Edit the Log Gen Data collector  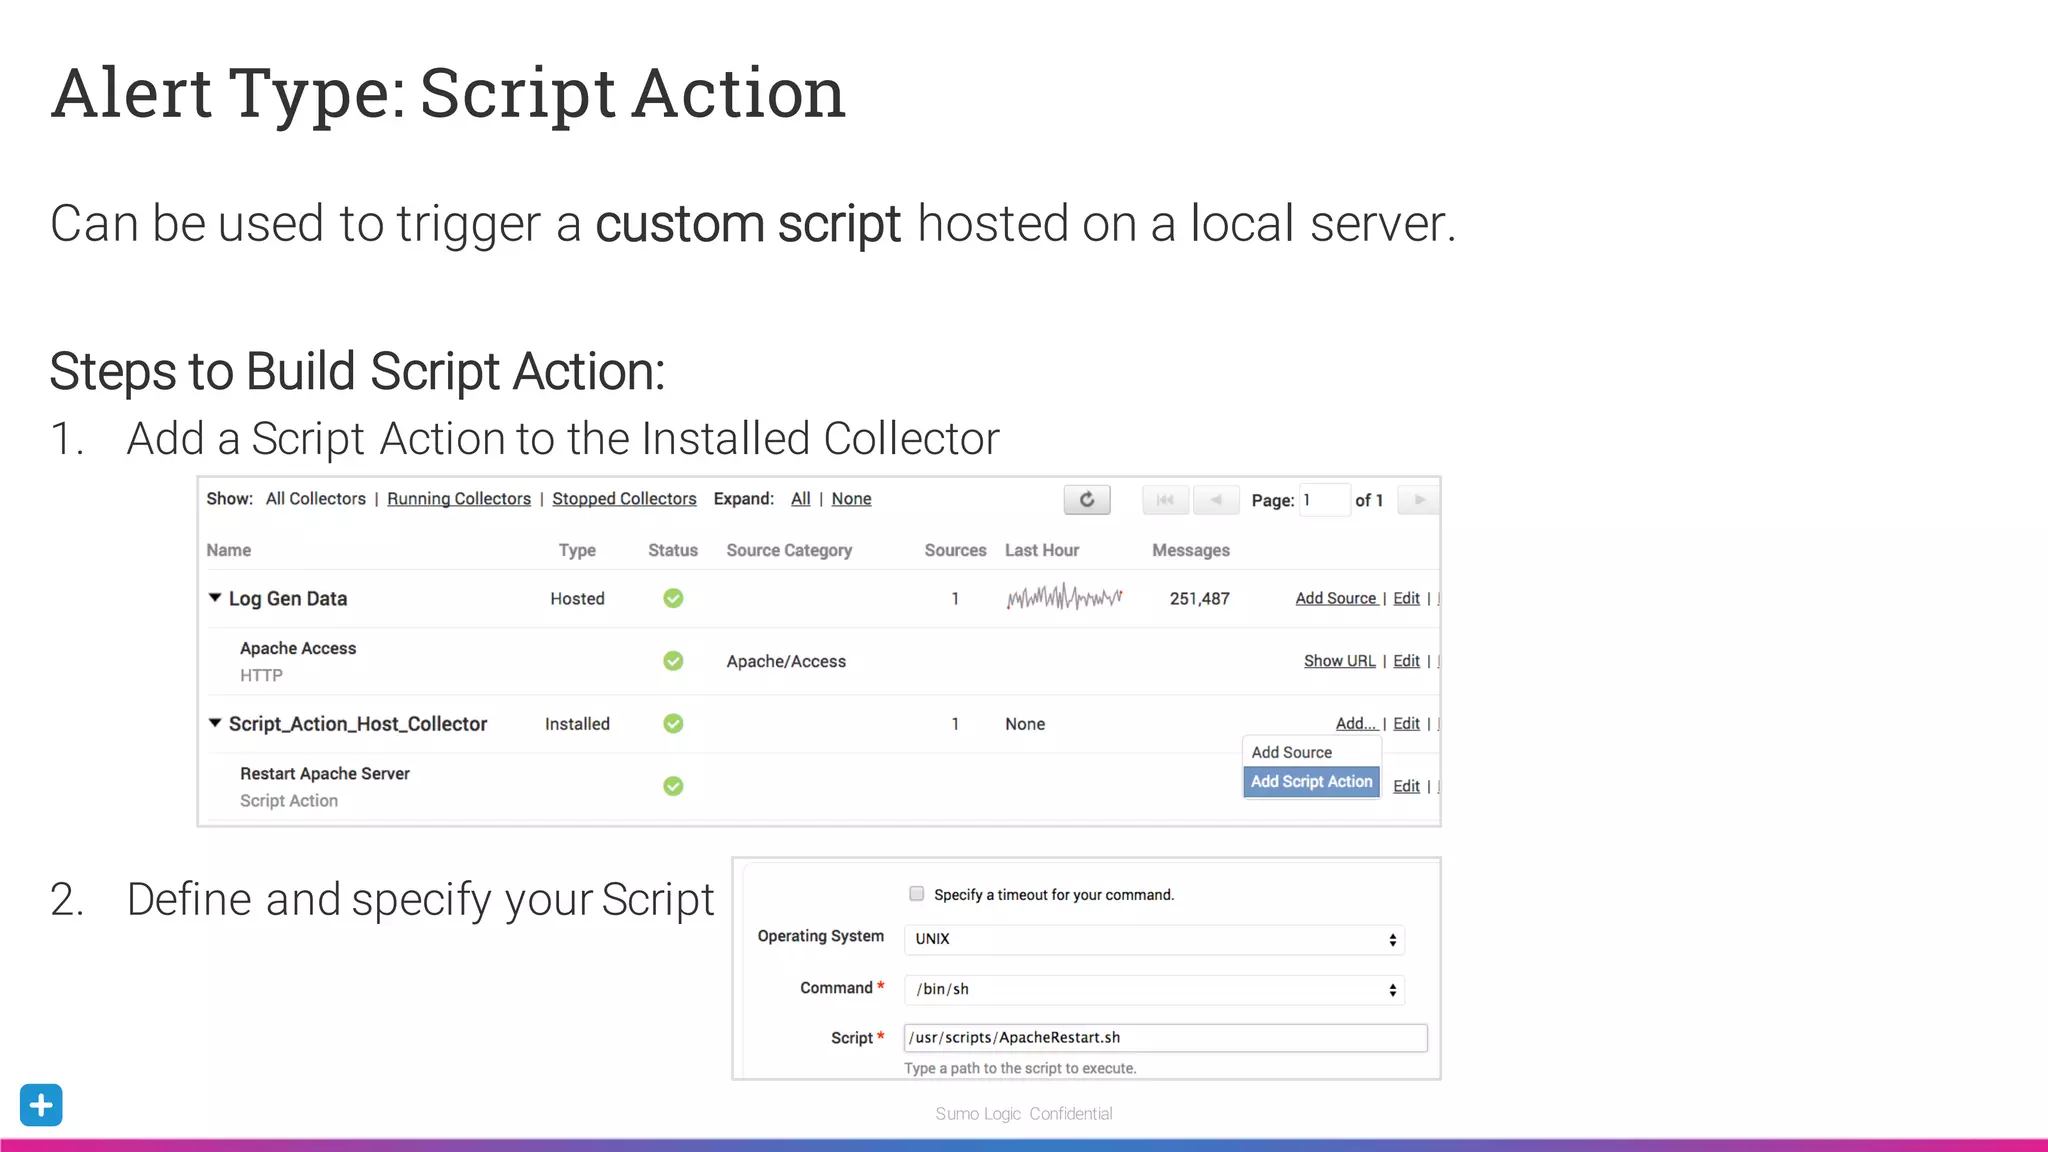pos(1406,598)
